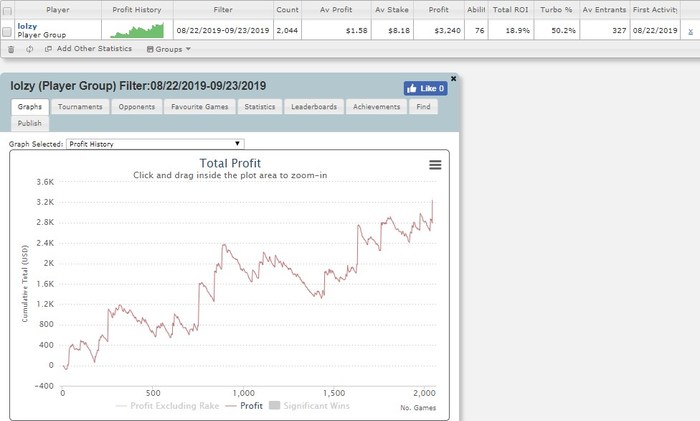Tick the checkbox in the table header

pyautogui.click(x=7, y=11)
